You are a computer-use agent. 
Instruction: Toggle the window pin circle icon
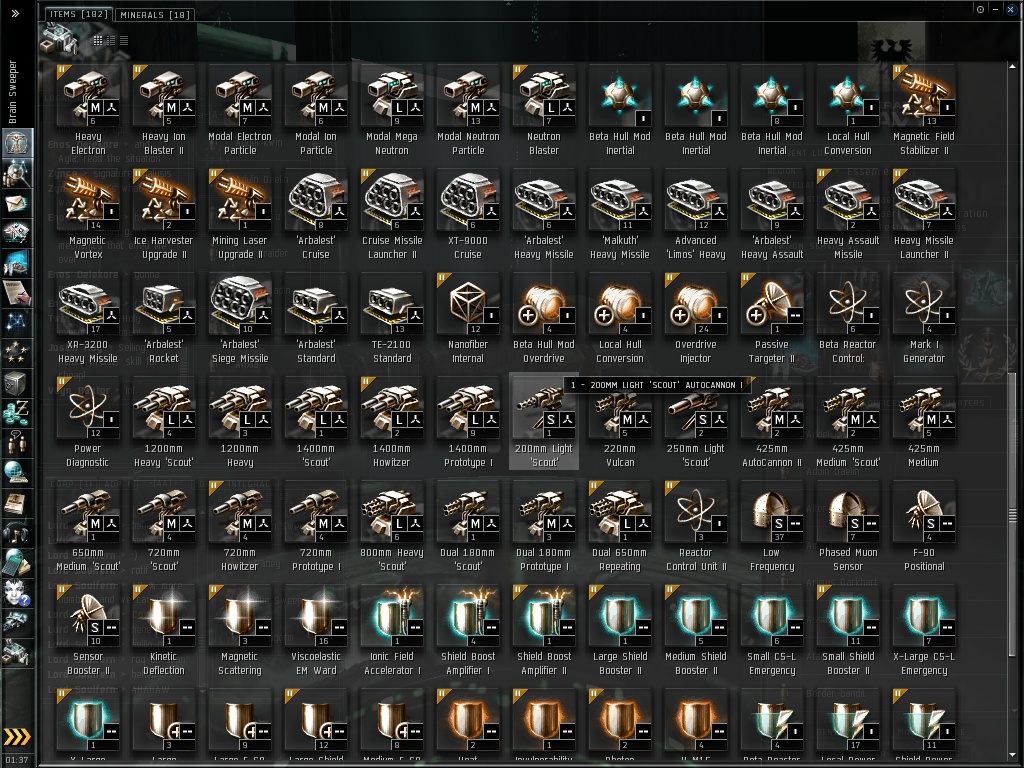click(x=980, y=9)
